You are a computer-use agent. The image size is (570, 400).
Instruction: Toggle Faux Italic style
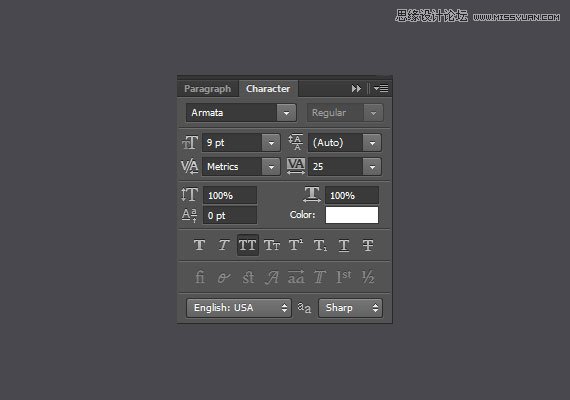[x=224, y=245]
